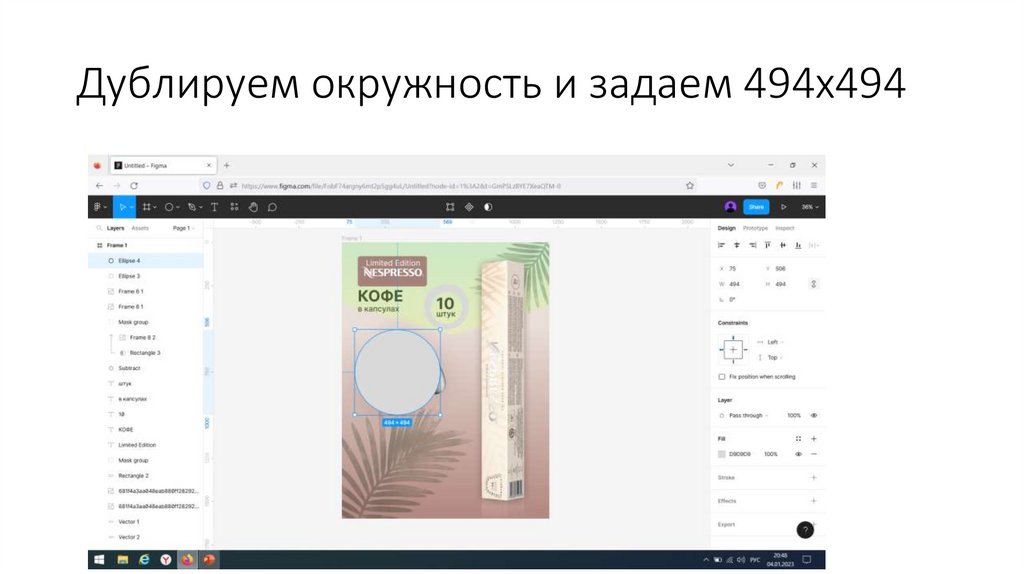Click the Create component icon
The height and width of the screenshot is (574, 1024).
tap(450, 207)
